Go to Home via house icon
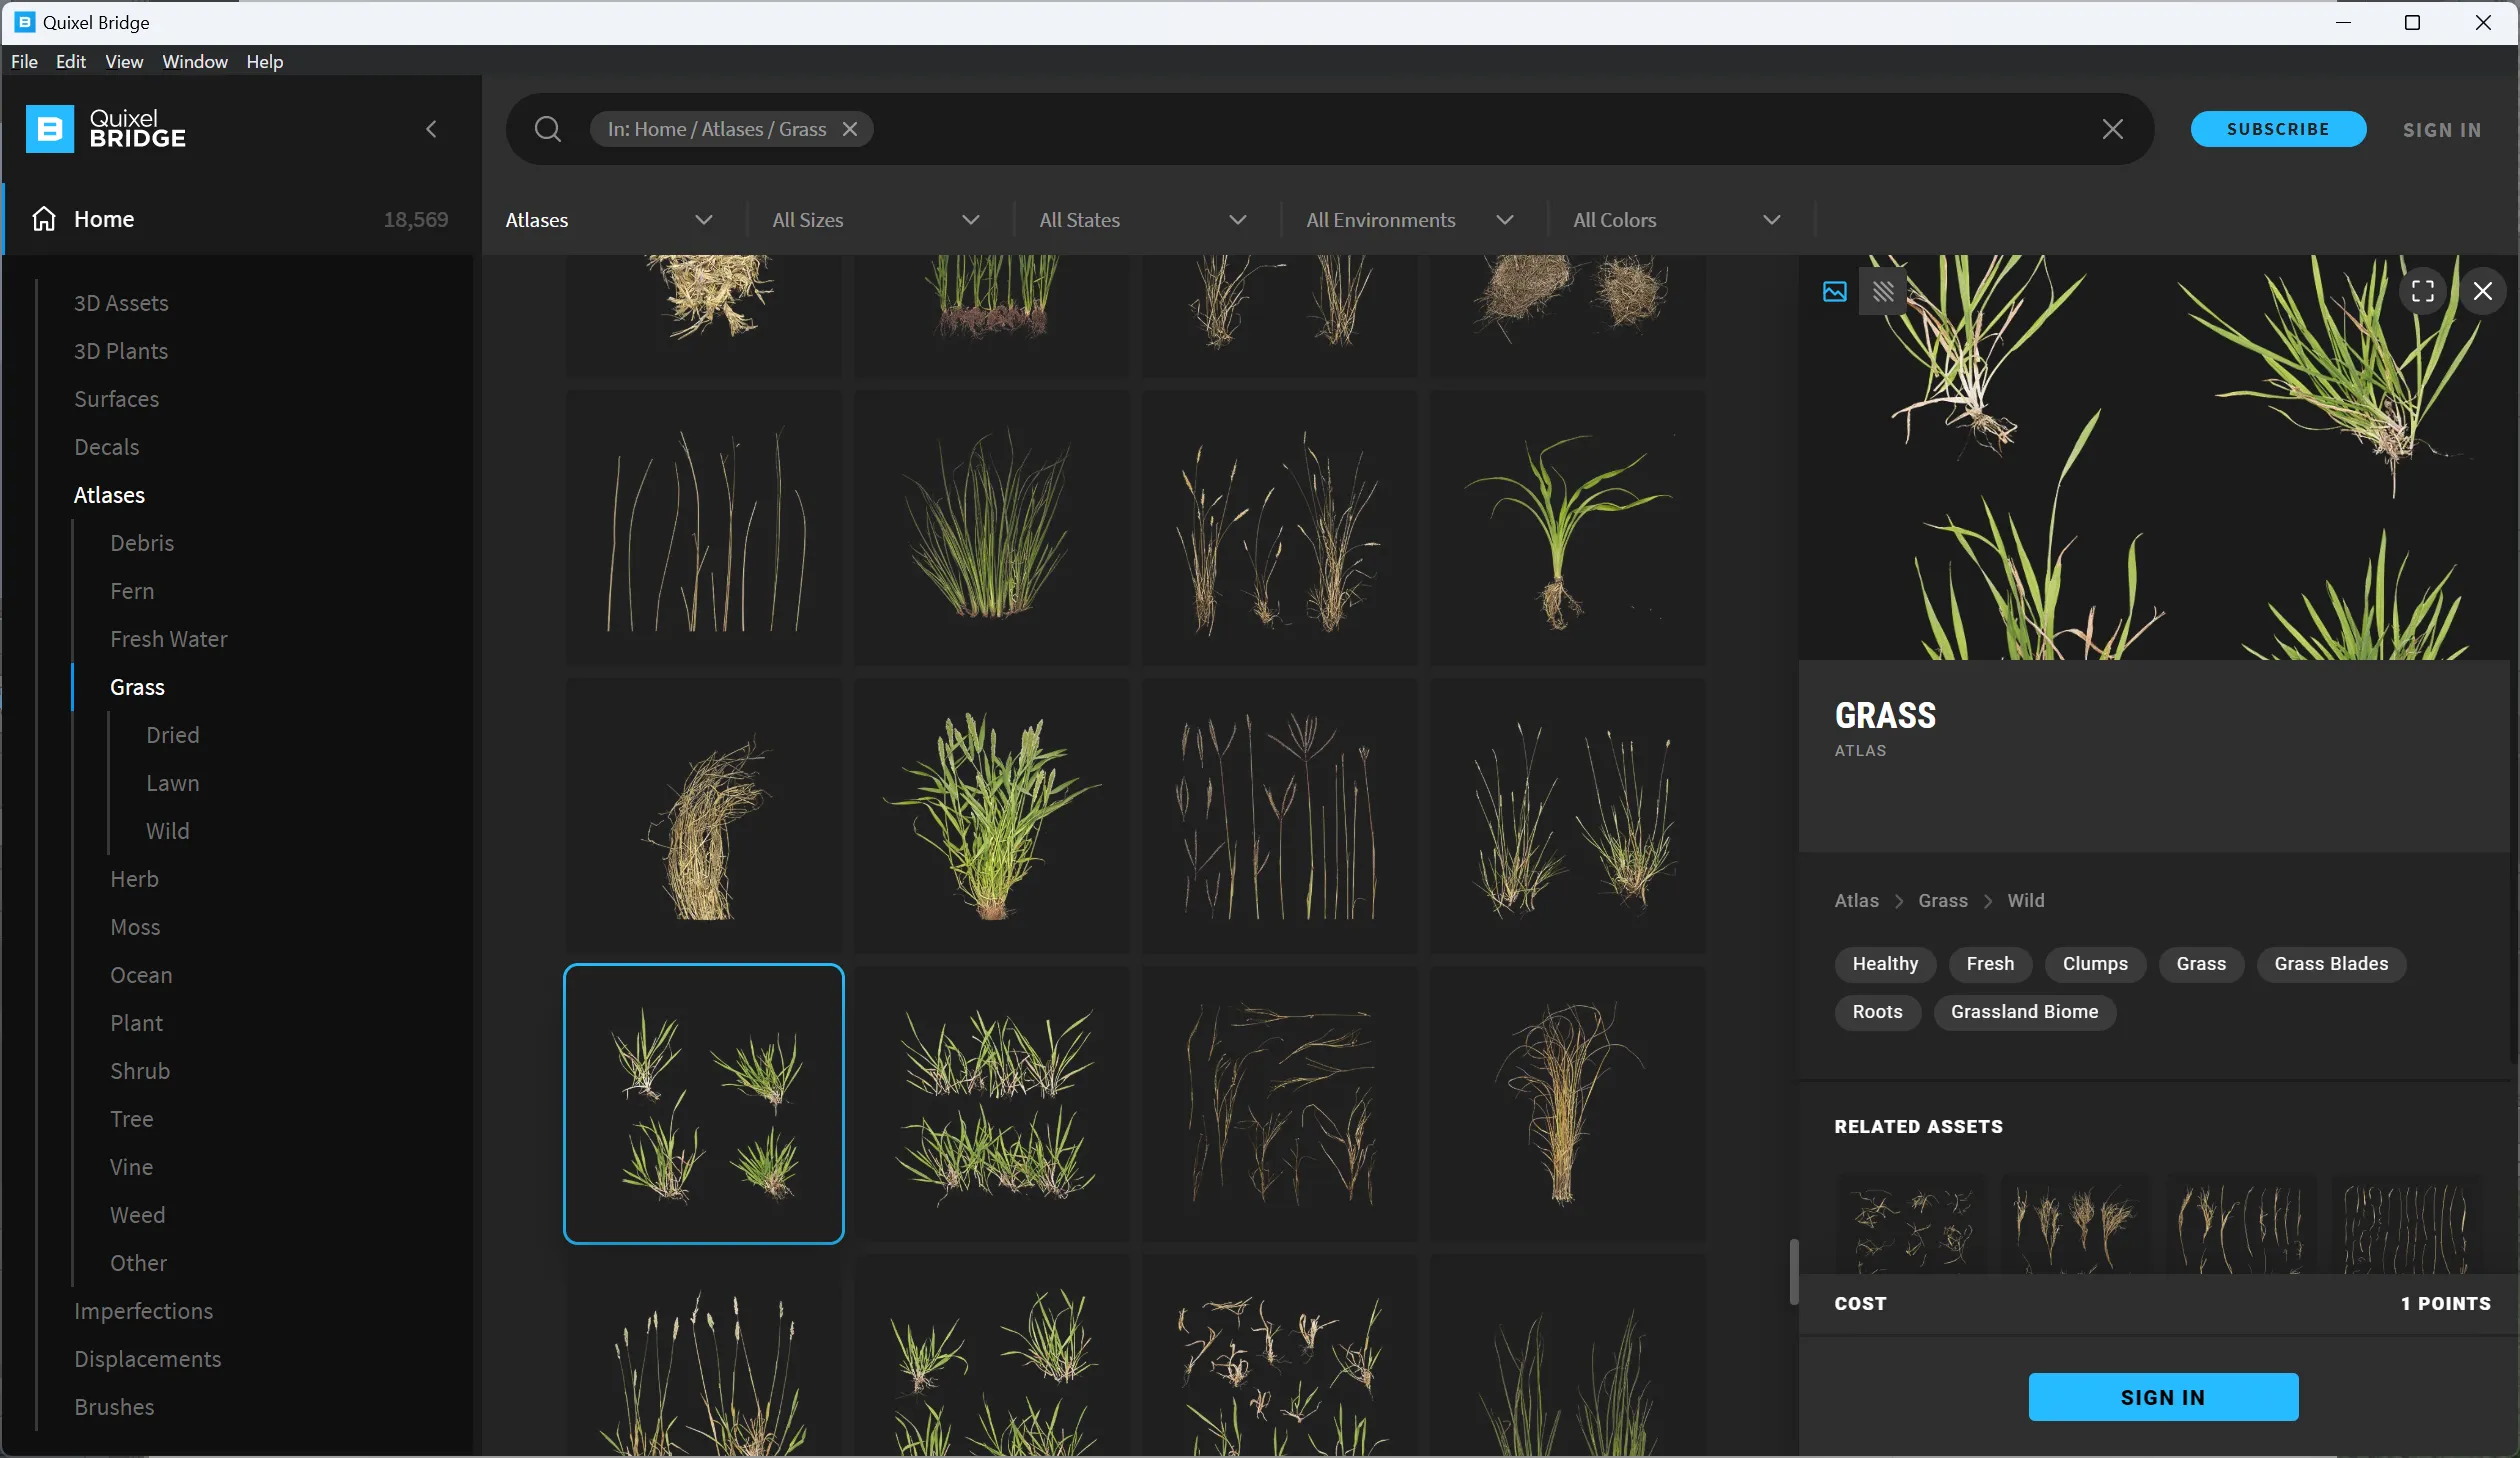2520x1458 pixels. coord(43,219)
